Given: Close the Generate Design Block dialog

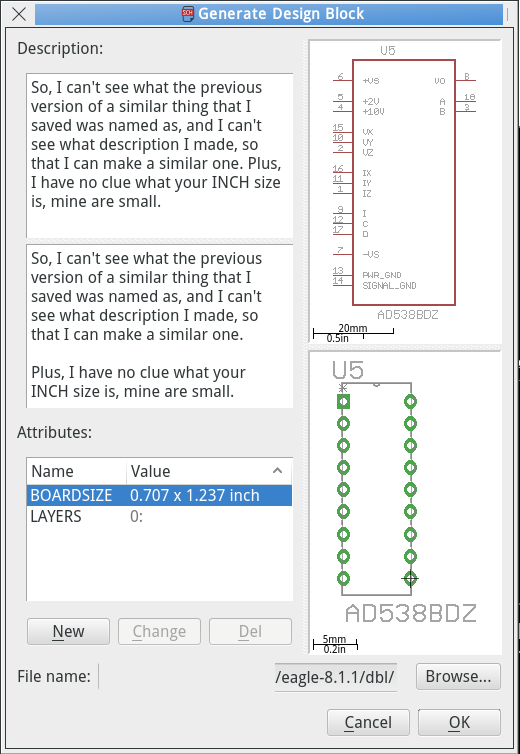Looking at the screenshot, I should click(19, 14).
